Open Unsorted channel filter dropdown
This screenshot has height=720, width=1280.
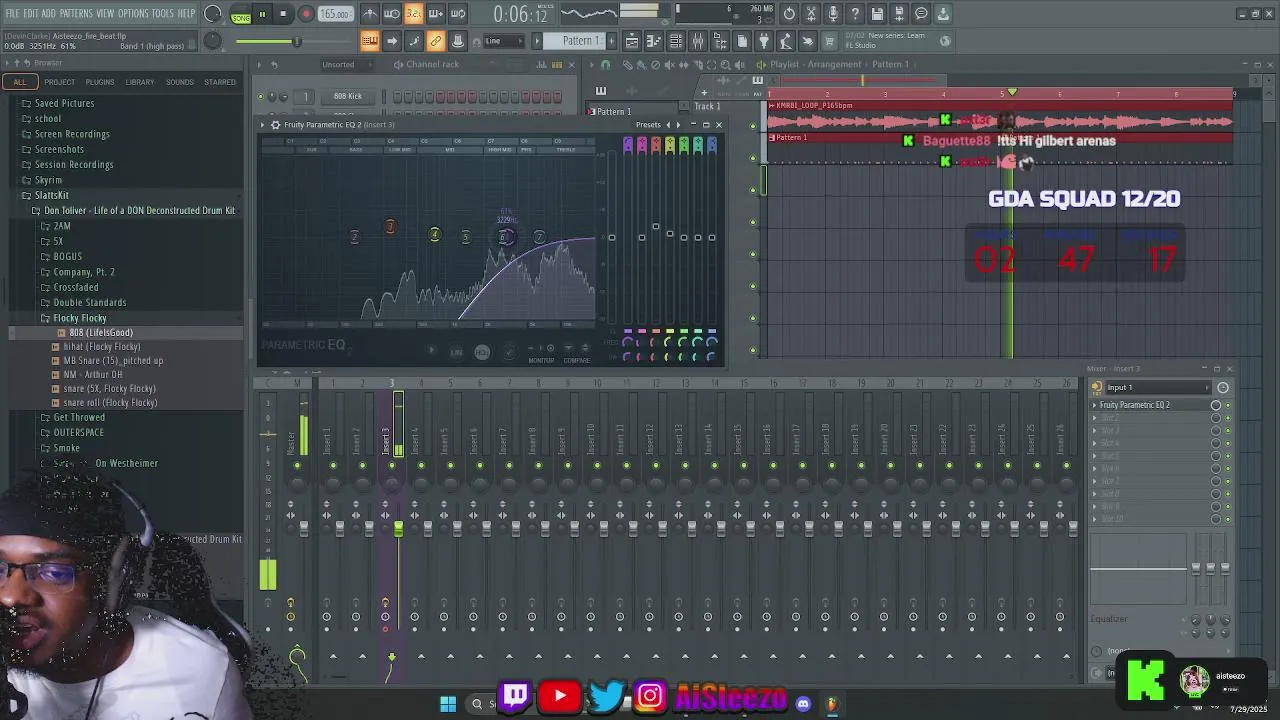[346, 65]
